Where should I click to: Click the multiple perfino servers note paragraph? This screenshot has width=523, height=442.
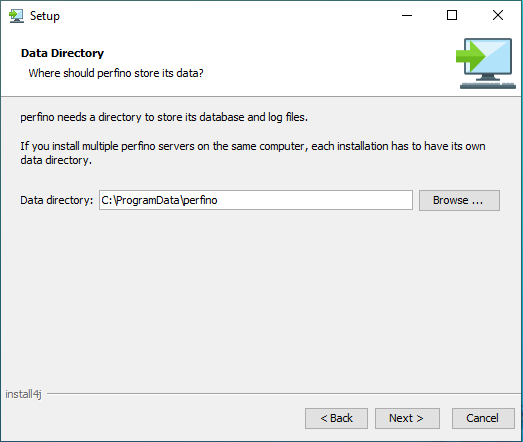(253, 153)
